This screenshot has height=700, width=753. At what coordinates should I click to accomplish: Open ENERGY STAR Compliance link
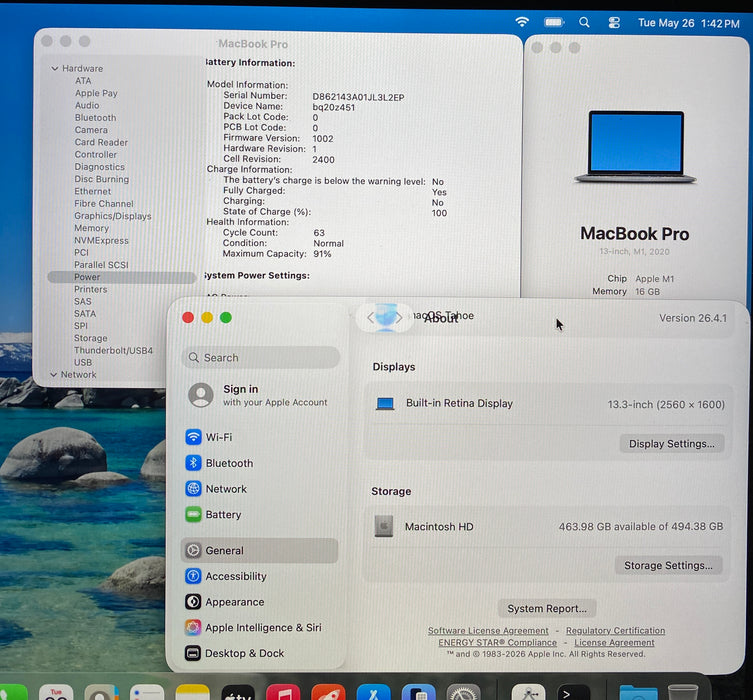click(x=498, y=642)
